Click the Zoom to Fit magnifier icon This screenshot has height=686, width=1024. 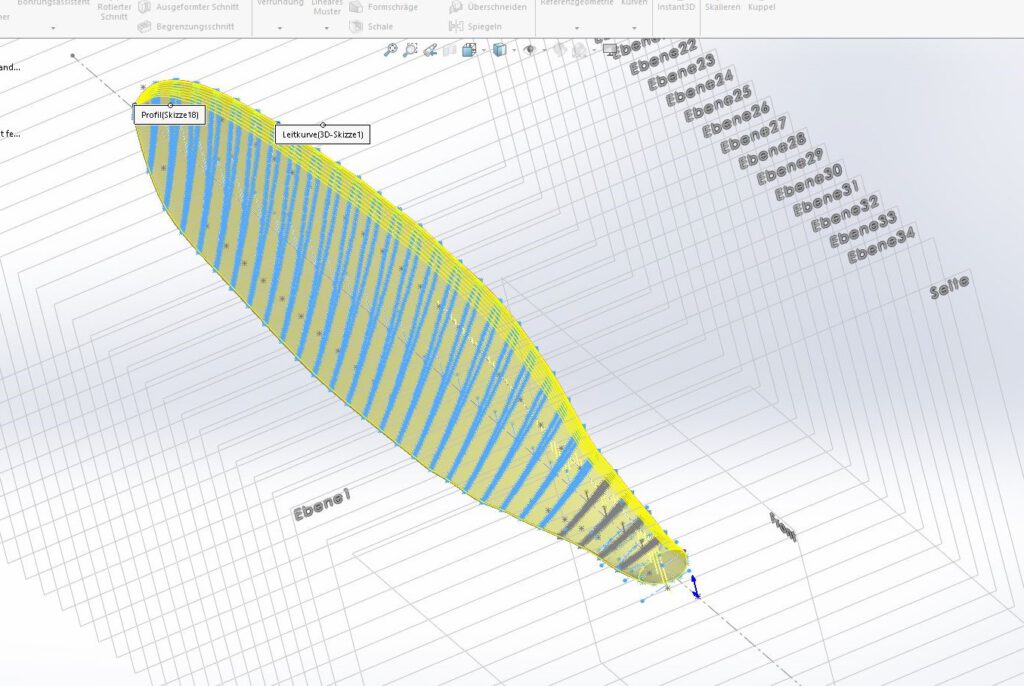(391, 50)
